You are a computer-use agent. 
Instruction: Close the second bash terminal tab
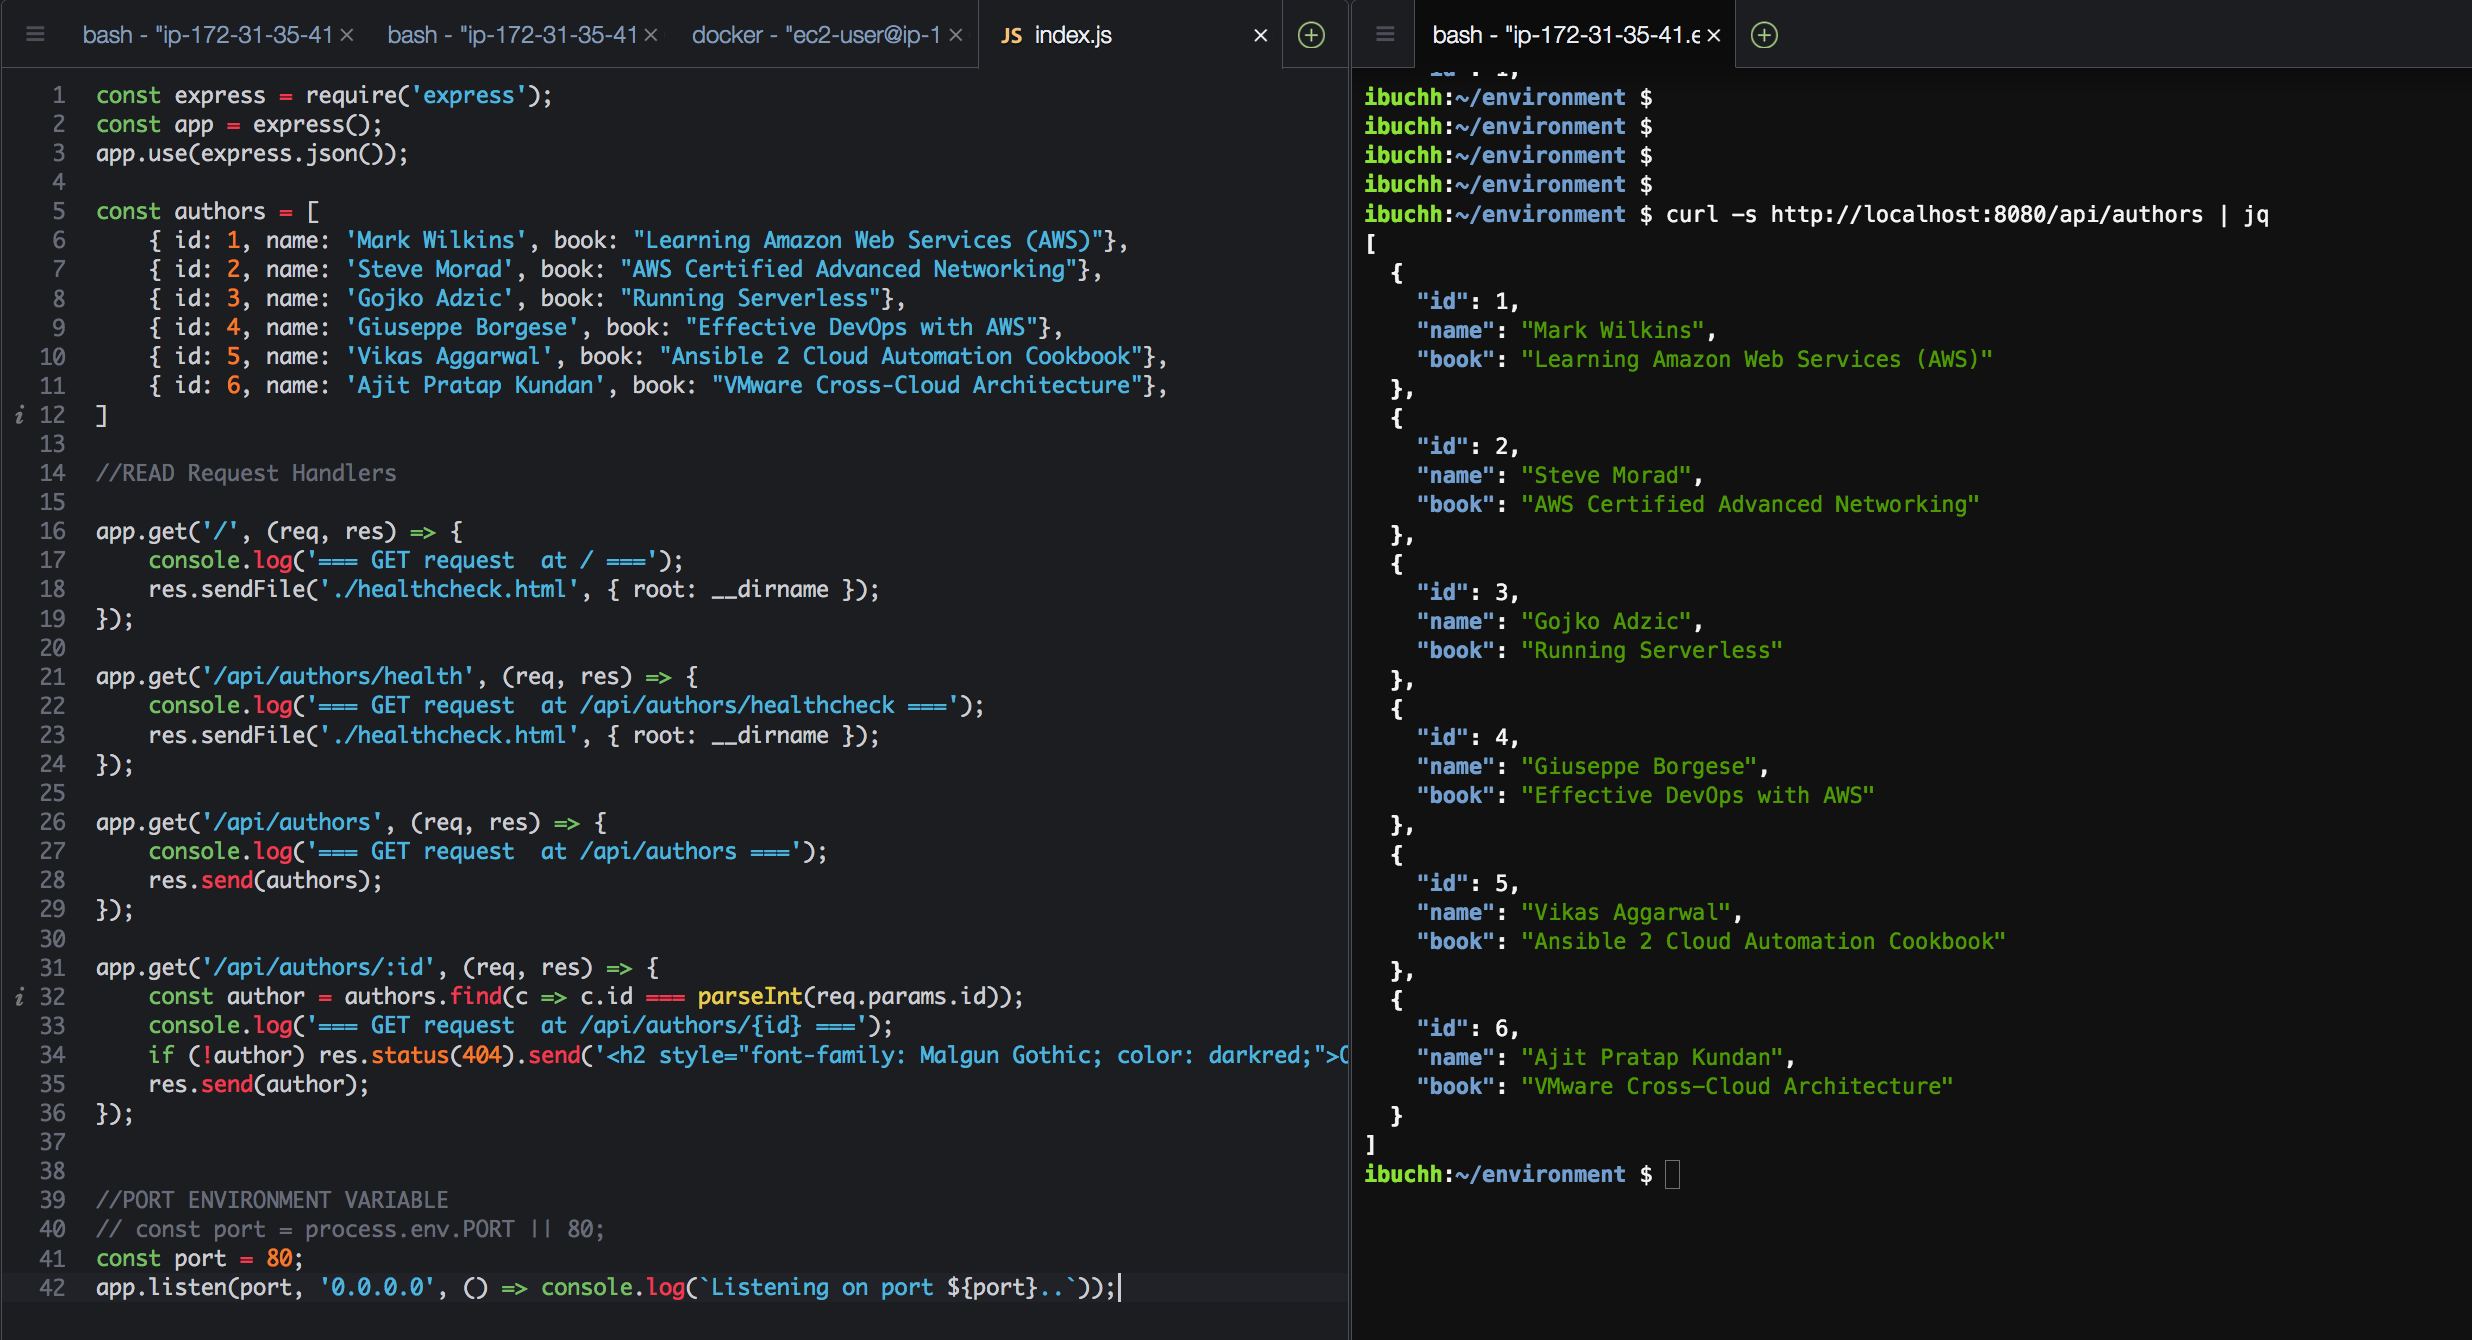[651, 35]
